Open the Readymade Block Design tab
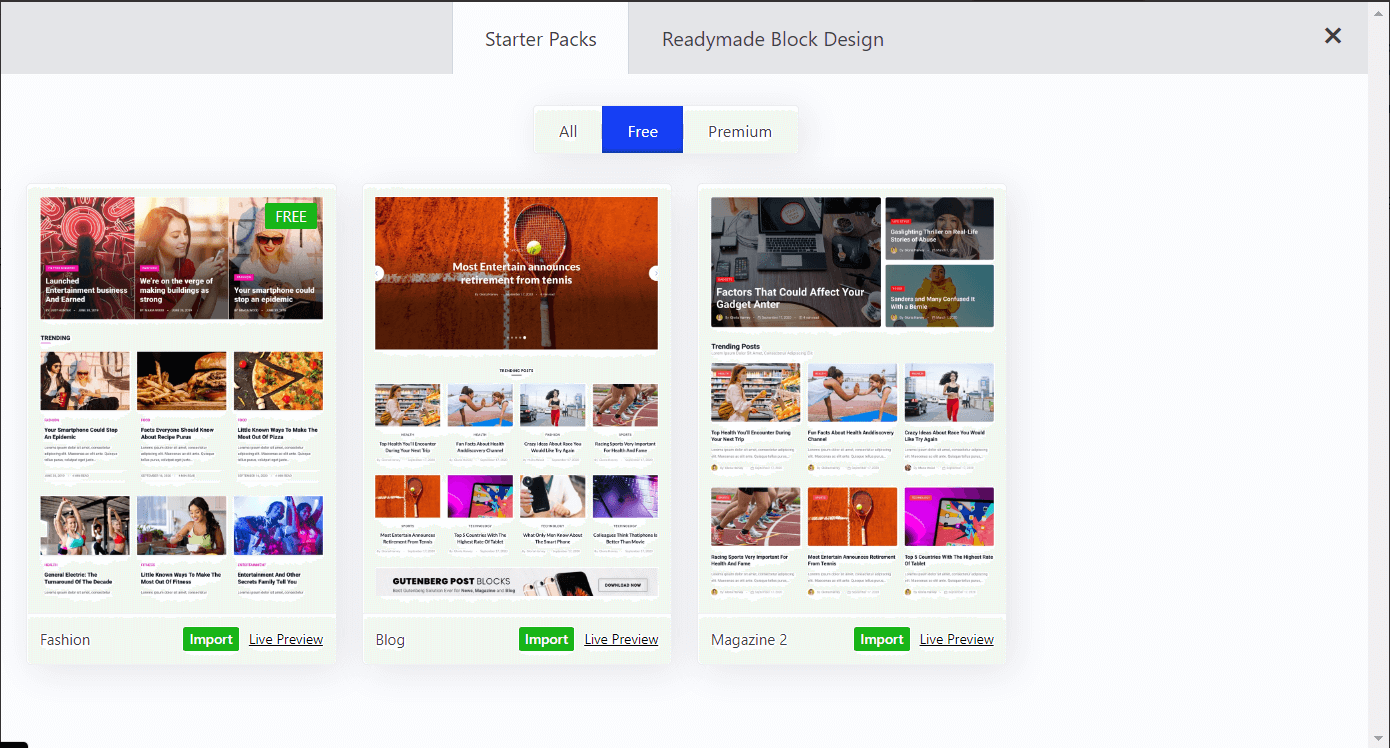This screenshot has height=748, width=1390. point(772,40)
